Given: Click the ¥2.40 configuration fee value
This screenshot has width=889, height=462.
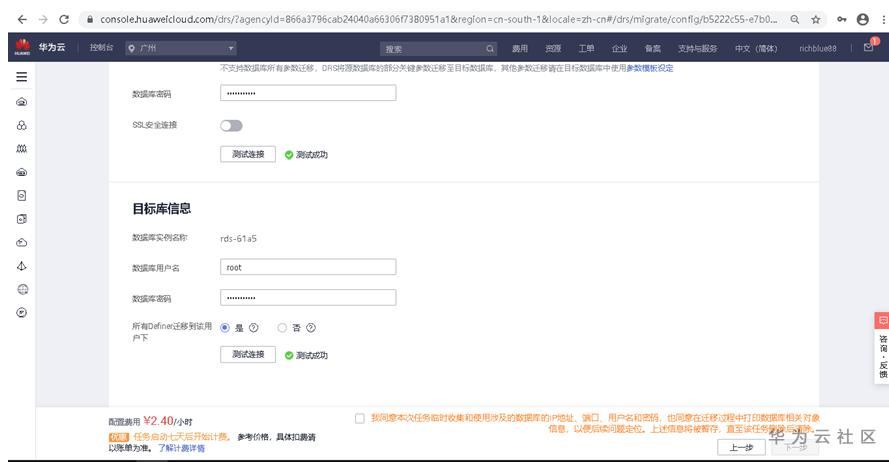Looking at the screenshot, I should (x=158, y=421).
